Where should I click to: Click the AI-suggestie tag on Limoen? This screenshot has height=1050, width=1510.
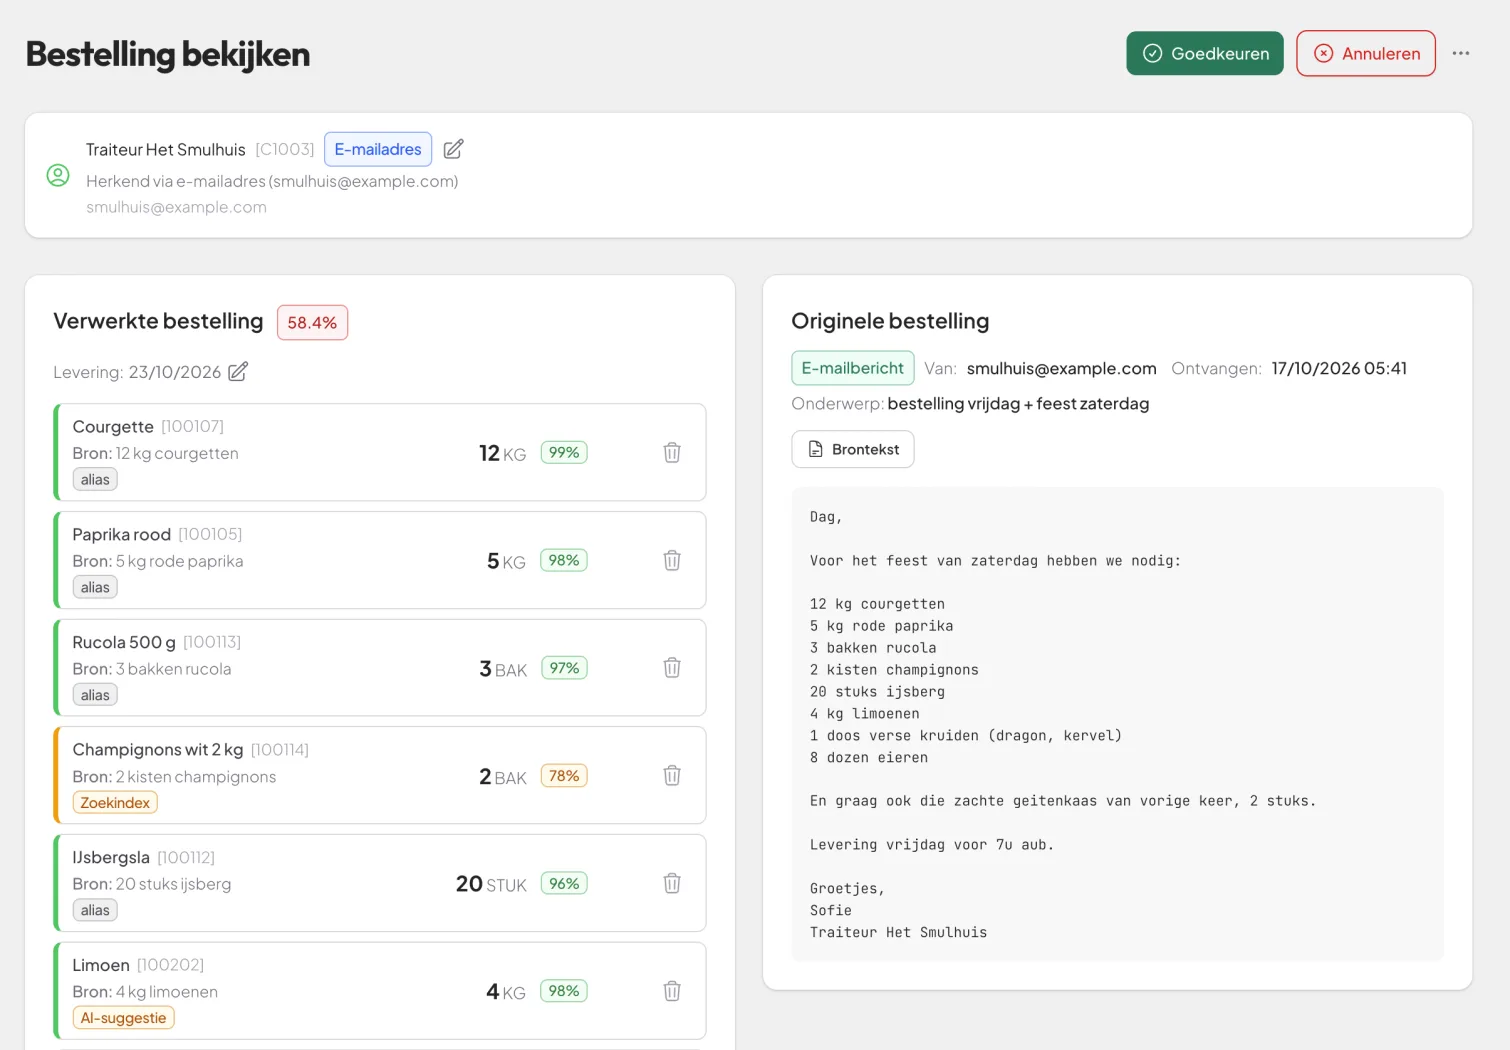coord(123,1018)
